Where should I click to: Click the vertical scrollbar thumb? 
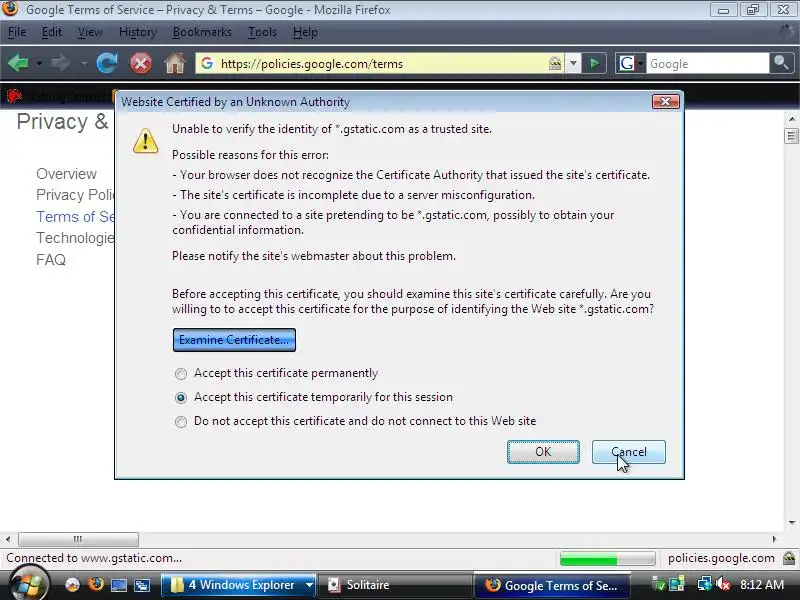(x=791, y=136)
